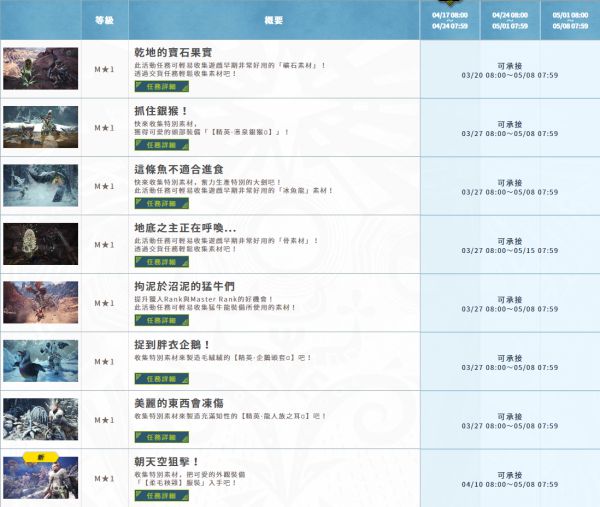Screen dimensions: 600x507
Task: Open 任務詳細 for 這條魚不適合進食
Action: click(161, 204)
